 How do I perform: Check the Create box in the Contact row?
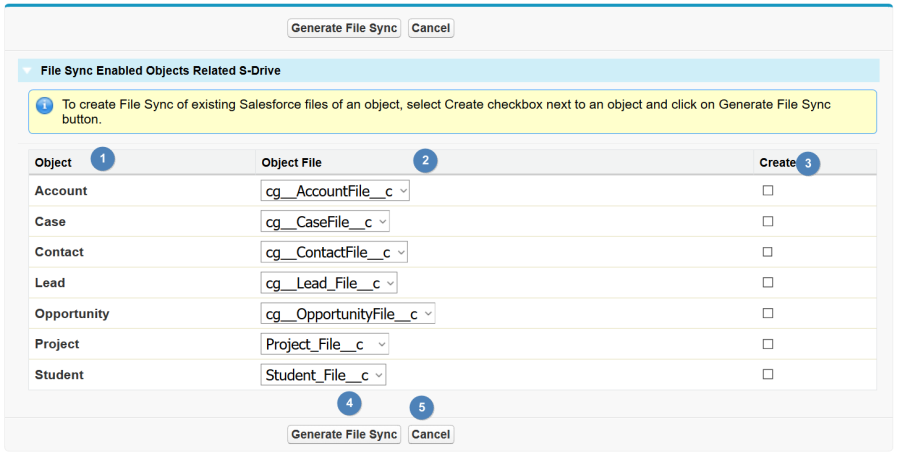pyautogui.click(x=768, y=252)
